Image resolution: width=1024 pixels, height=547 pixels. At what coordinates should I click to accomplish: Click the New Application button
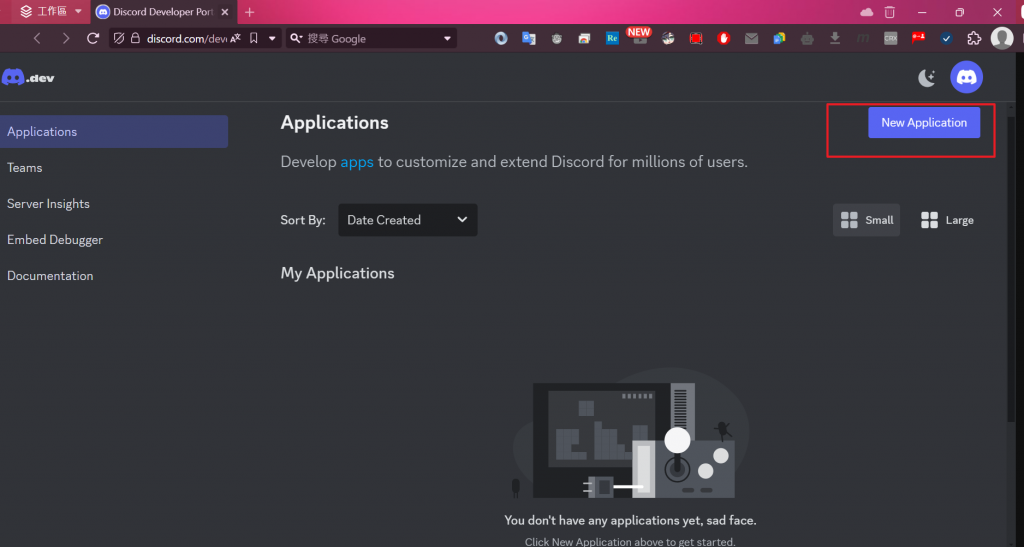click(x=923, y=123)
